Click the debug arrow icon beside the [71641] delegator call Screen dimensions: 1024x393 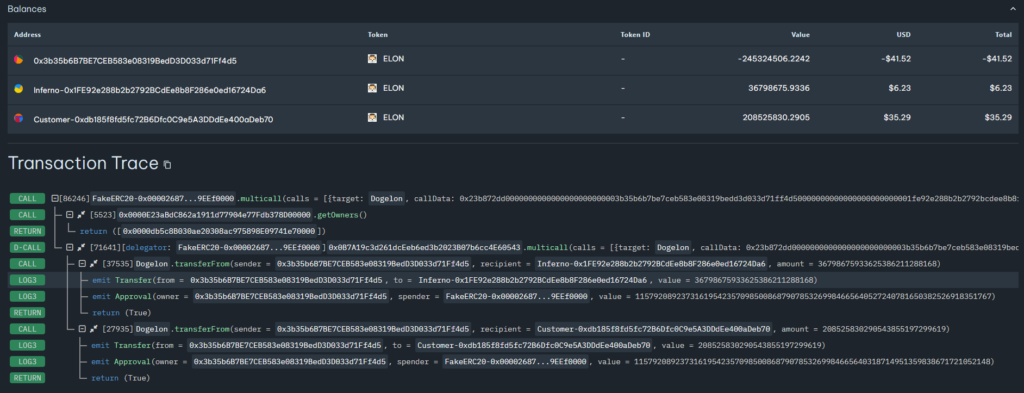82,247
